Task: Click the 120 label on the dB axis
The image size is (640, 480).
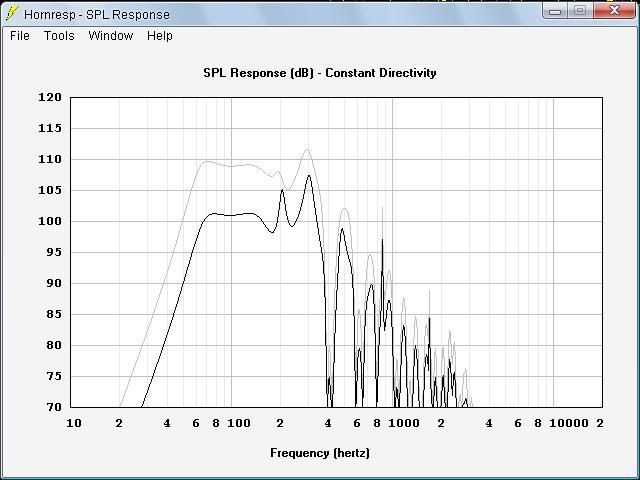Action: [51, 98]
